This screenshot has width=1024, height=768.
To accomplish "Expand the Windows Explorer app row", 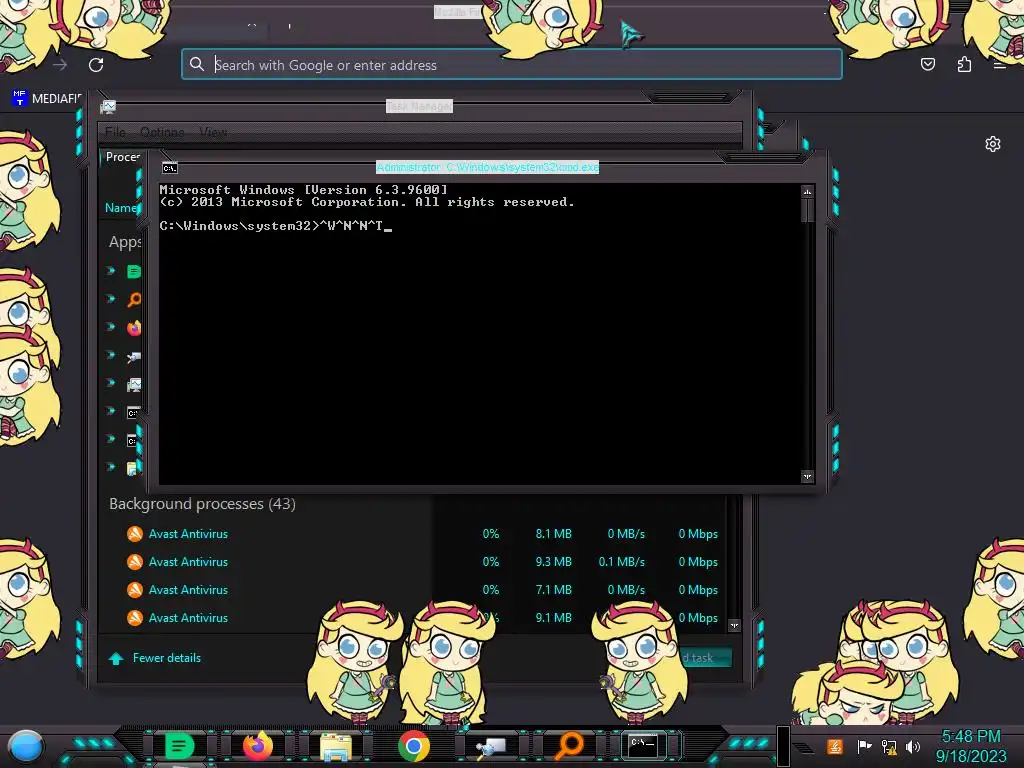I will pyautogui.click(x=111, y=466).
